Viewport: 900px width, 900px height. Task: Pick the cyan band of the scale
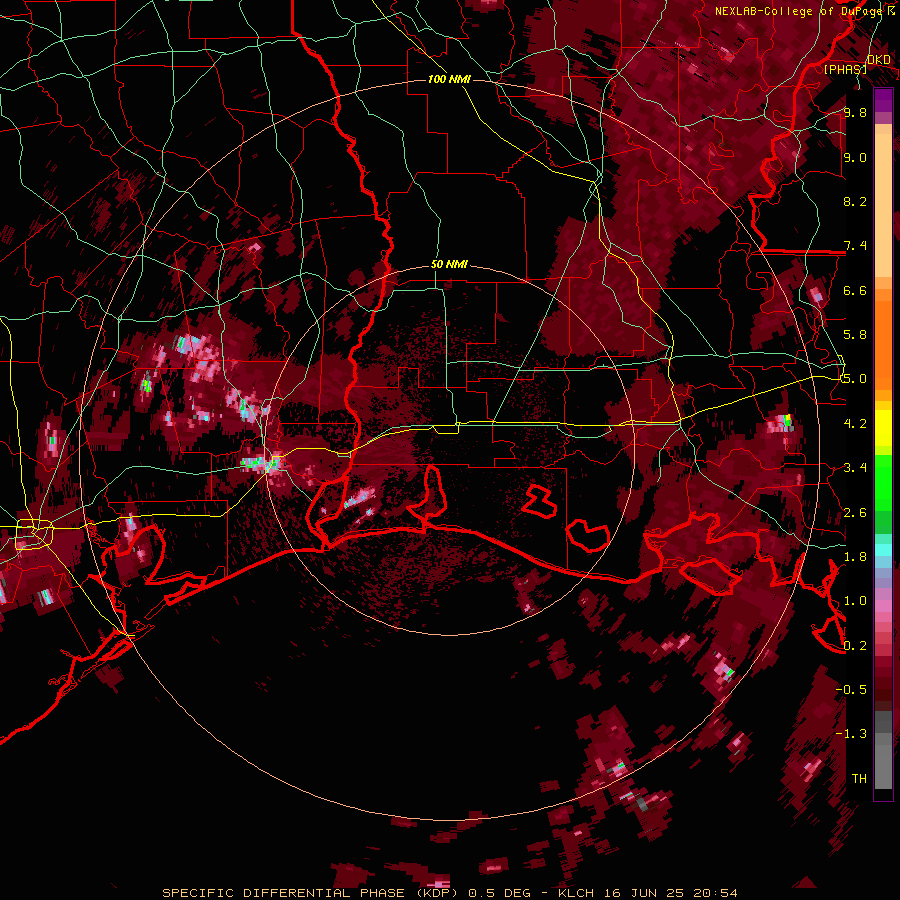883,550
